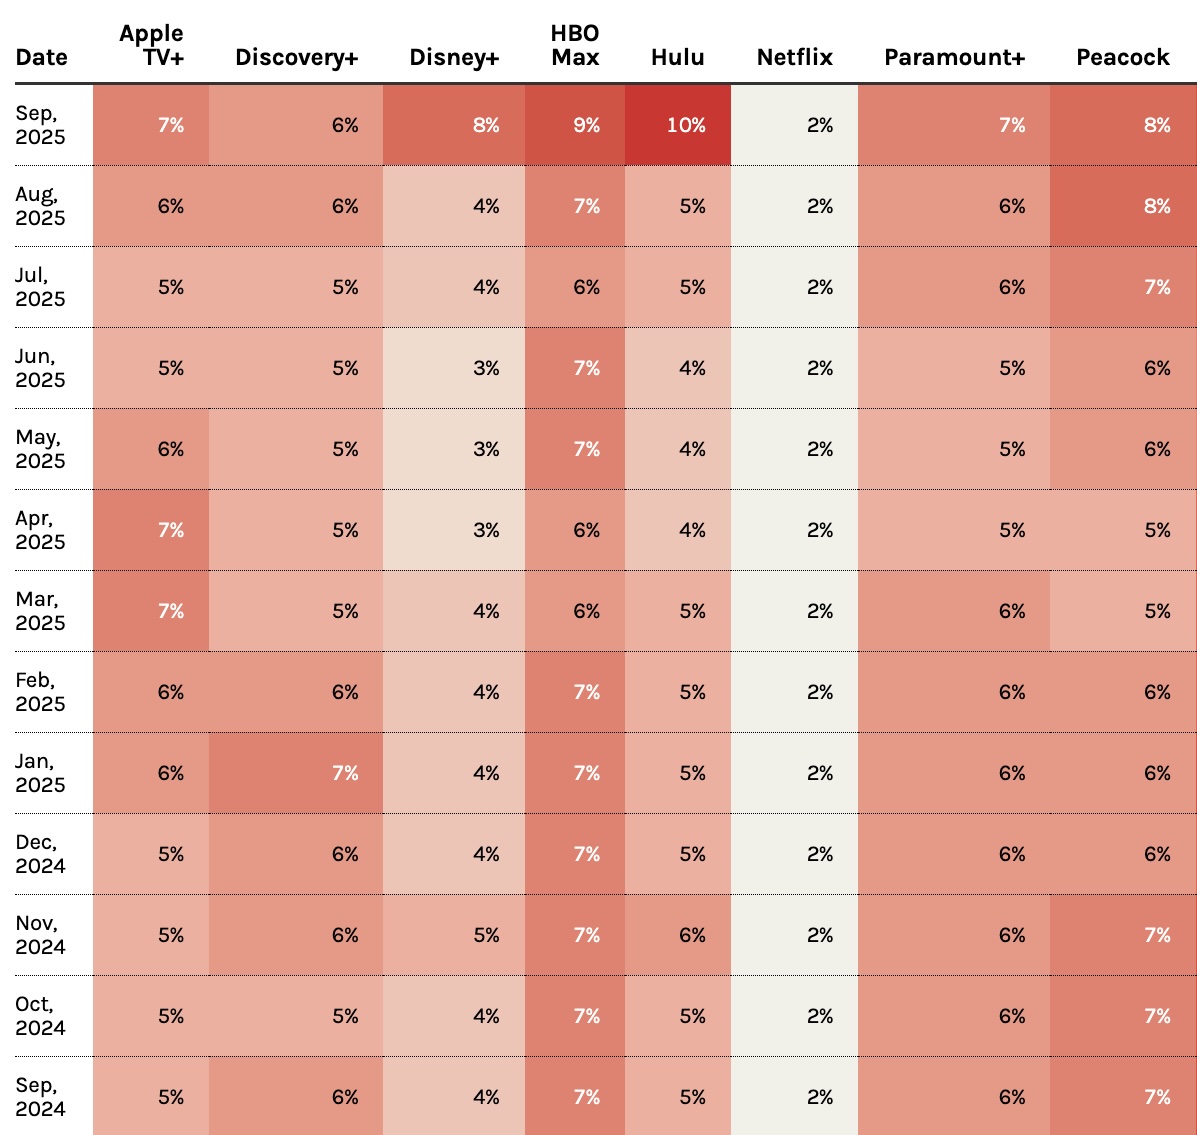Click the Paramount+ column header

954,57
